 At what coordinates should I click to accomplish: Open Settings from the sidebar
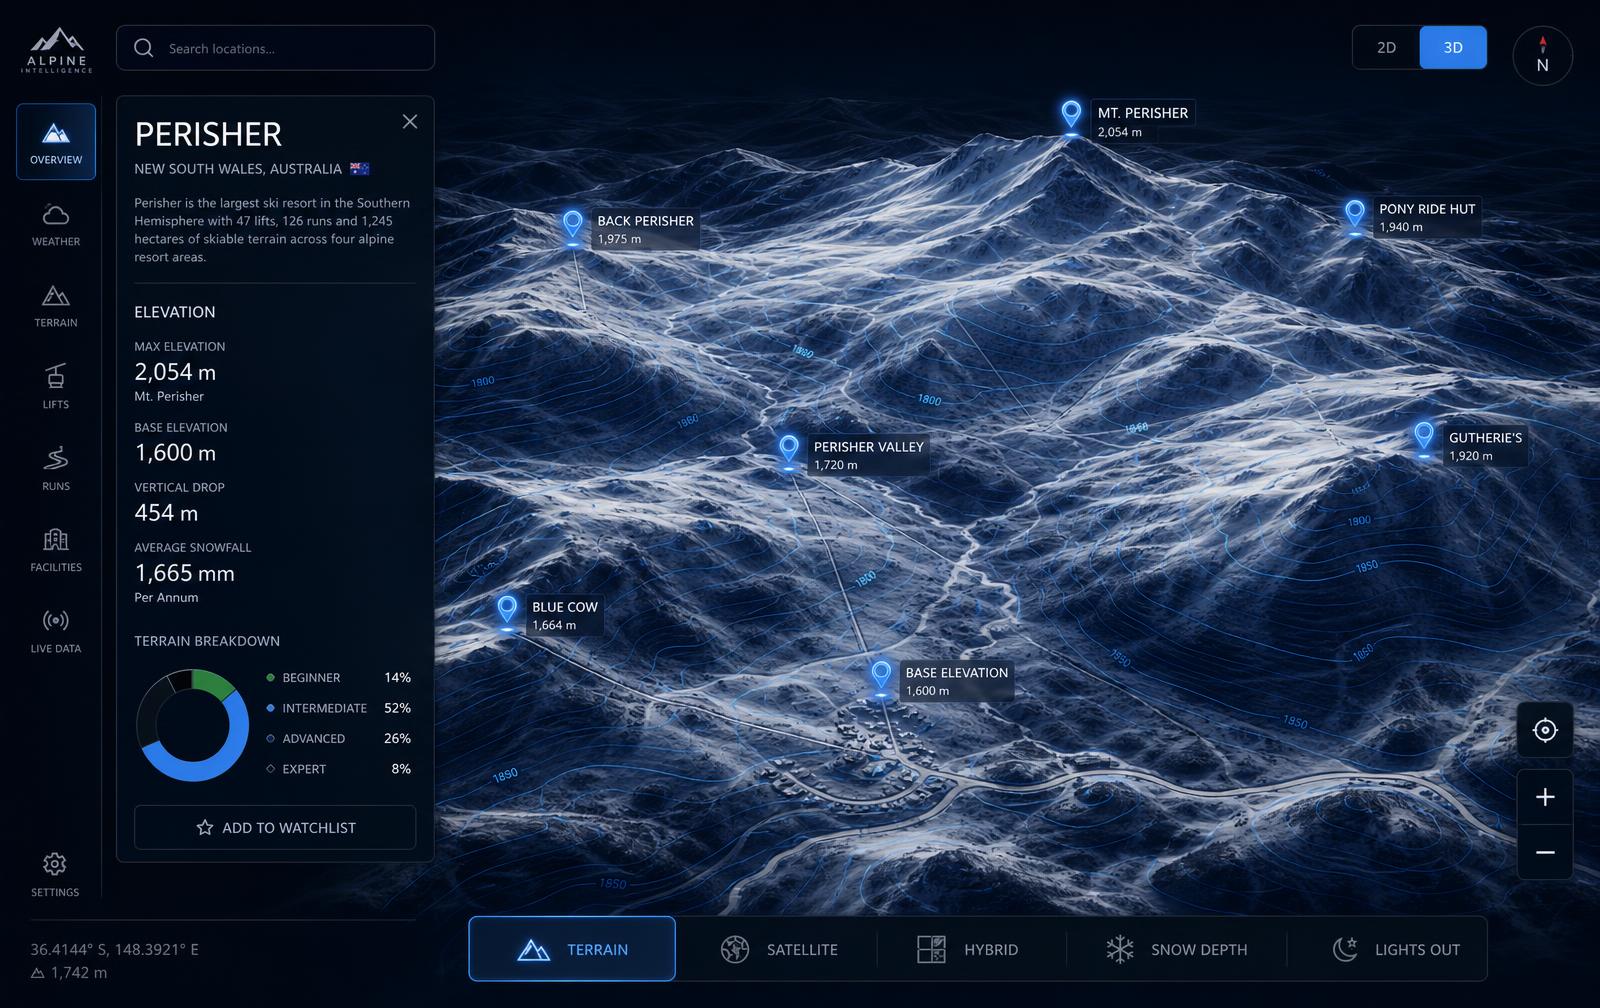click(55, 874)
